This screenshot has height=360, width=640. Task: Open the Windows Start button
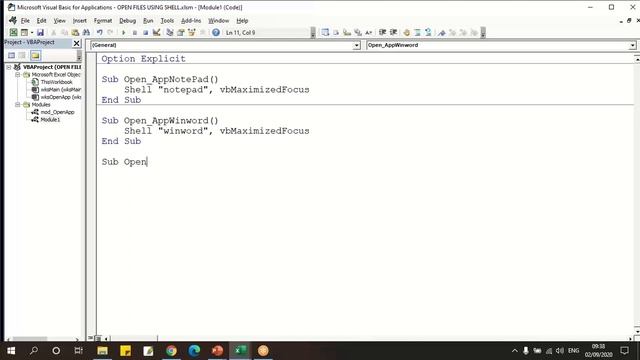pyautogui.click(x=11, y=351)
